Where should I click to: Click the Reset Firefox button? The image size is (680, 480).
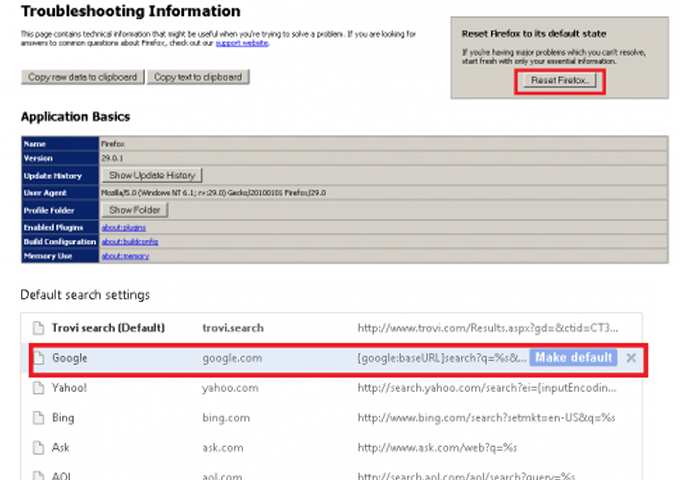pos(559,81)
